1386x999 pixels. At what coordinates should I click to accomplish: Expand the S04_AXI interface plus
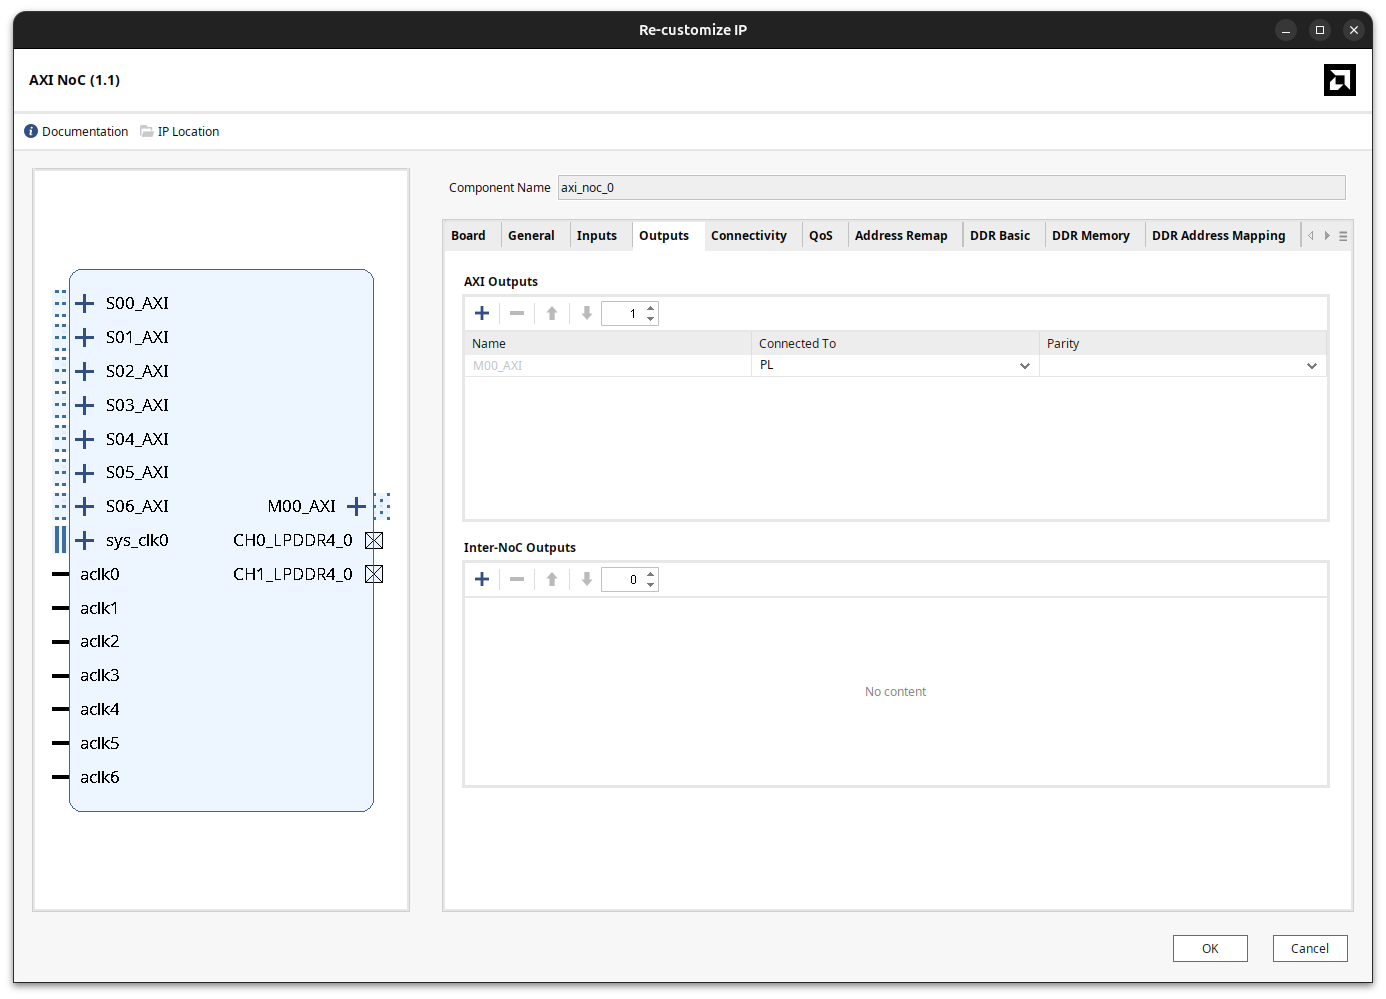click(85, 439)
